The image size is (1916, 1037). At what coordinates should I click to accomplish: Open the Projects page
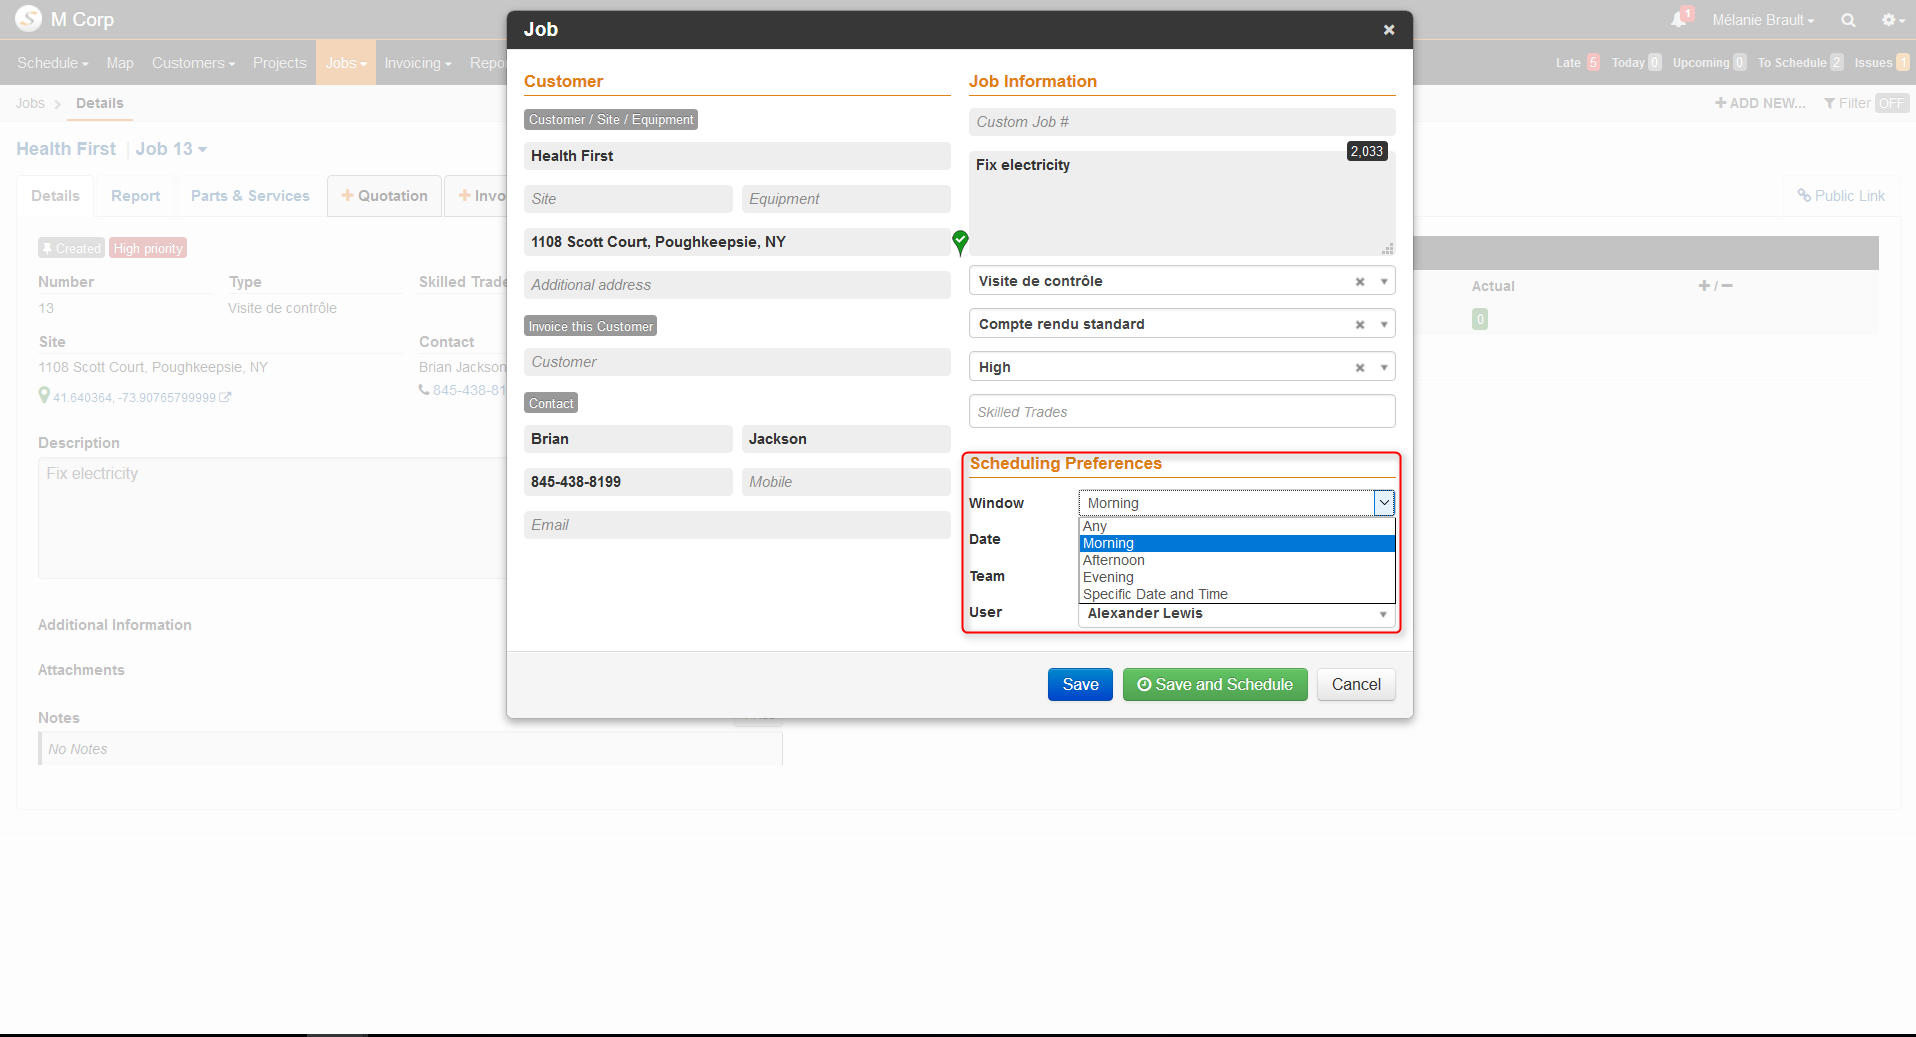[x=279, y=63]
